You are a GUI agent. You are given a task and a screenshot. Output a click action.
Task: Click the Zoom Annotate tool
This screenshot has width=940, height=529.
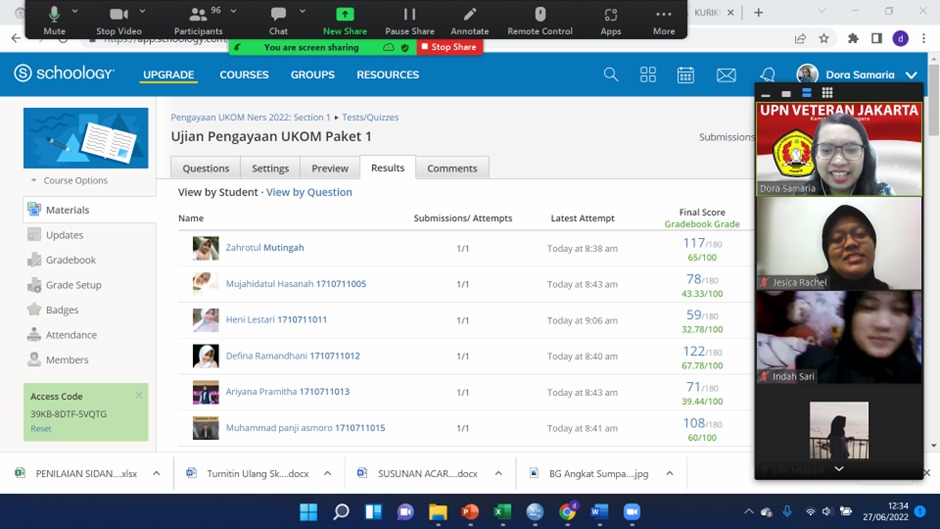click(x=469, y=19)
